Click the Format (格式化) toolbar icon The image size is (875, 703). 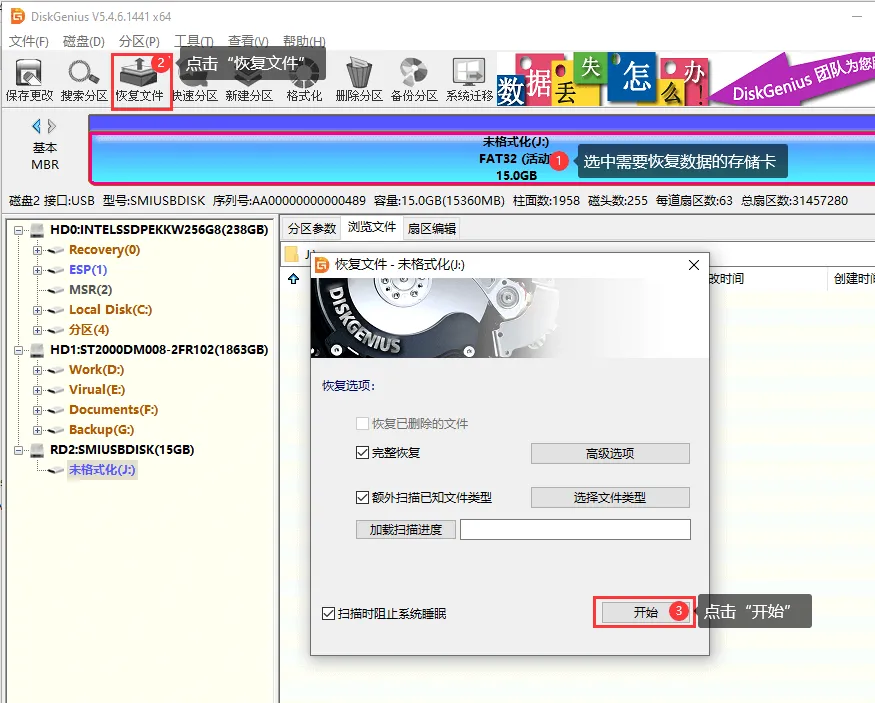304,80
